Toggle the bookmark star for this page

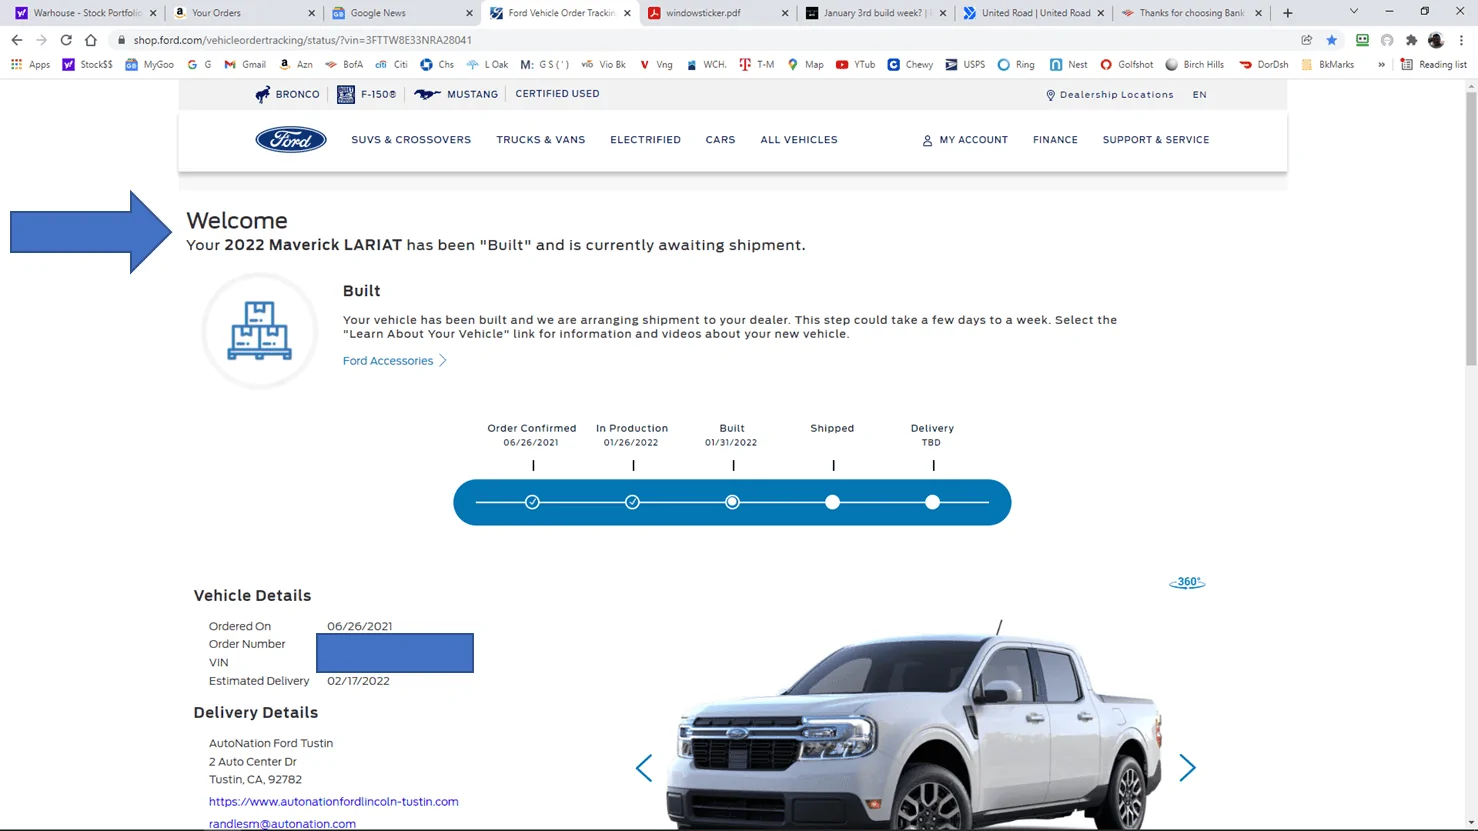(1332, 40)
